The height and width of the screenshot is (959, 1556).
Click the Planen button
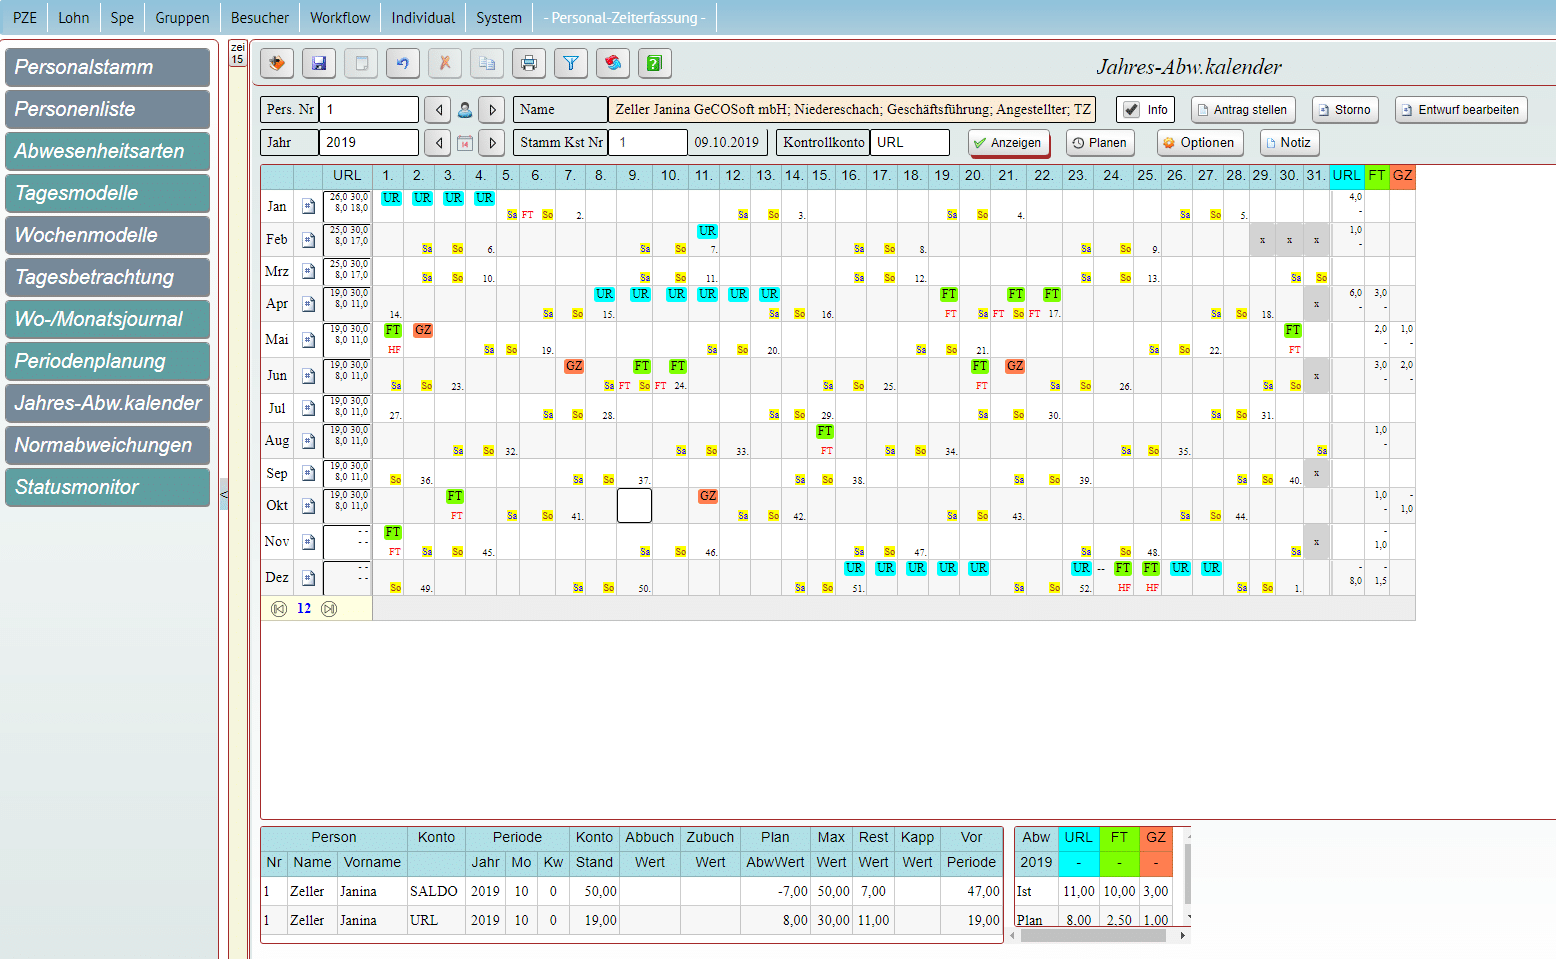[1100, 143]
